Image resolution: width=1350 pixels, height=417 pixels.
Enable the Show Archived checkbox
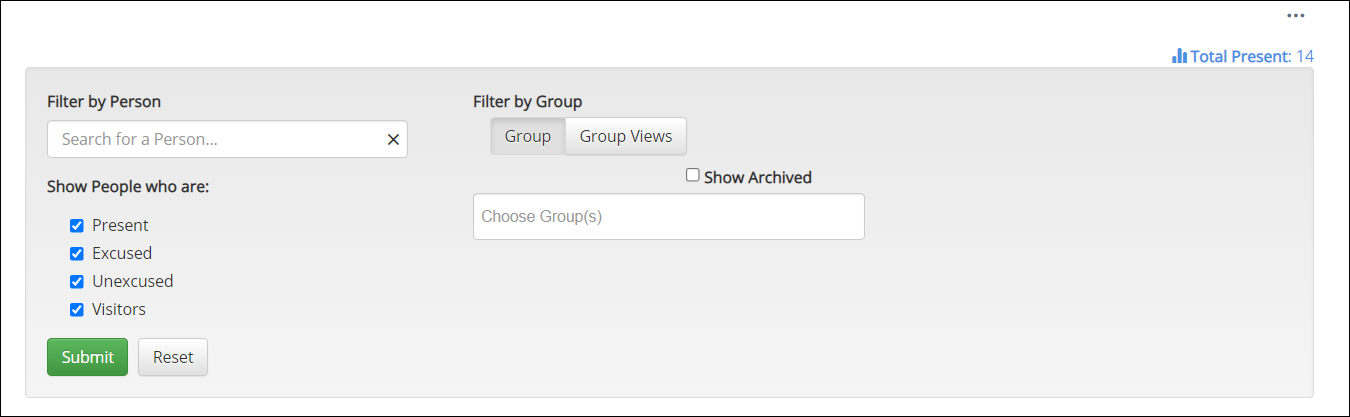point(693,176)
